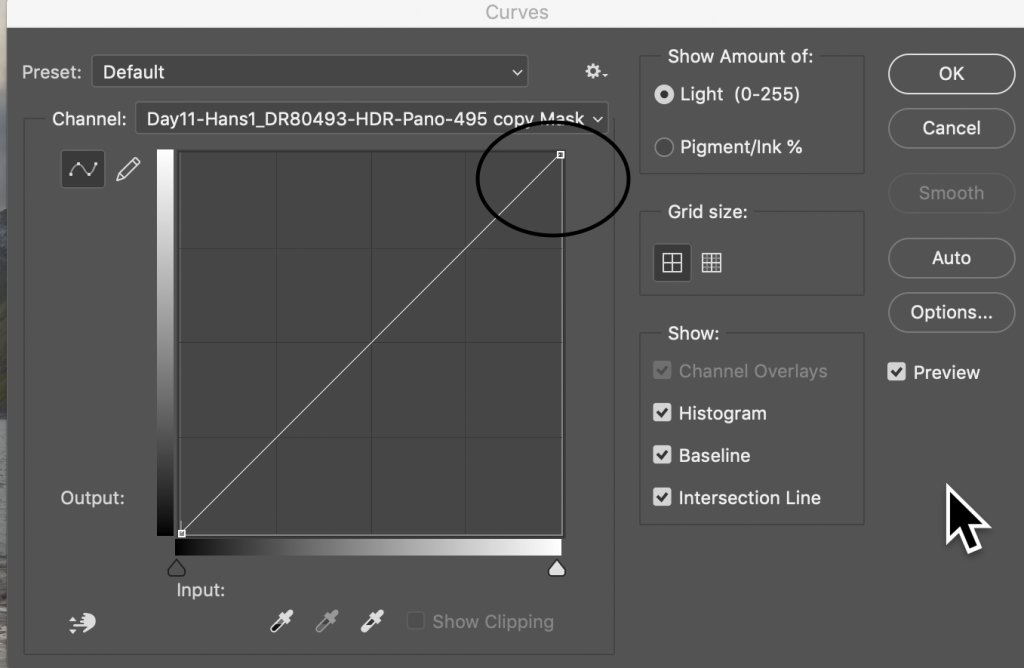Select the Light (0-255) radio option
Screen dimensions: 1024x668
[664, 95]
